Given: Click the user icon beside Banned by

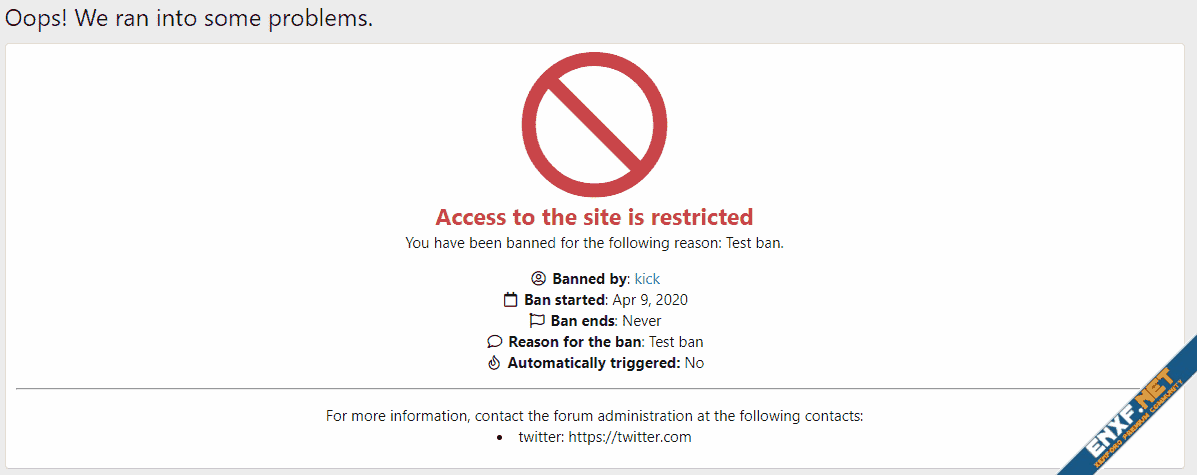Looking at the screenshot, I should coord(538,279).
